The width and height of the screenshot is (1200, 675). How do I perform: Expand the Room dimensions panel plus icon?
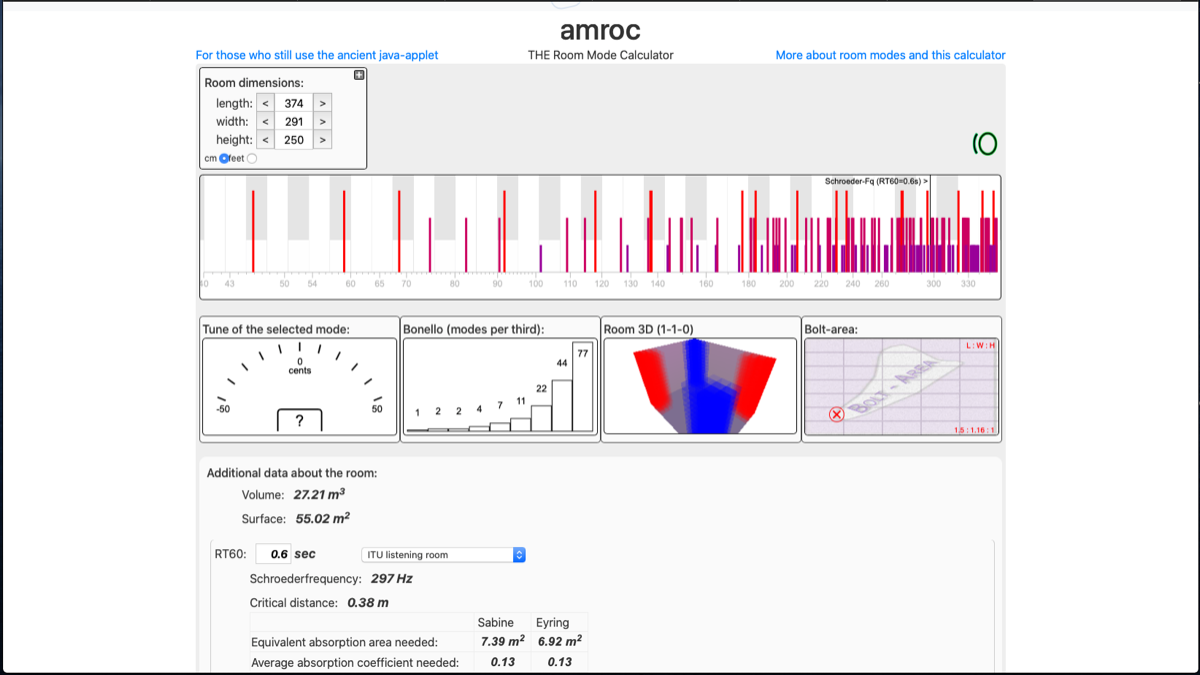click(x=359, y=76)
